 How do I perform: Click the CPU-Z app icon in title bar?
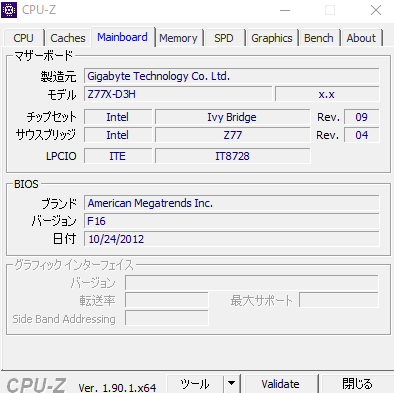pyautogui.click(x=9, y=10)
